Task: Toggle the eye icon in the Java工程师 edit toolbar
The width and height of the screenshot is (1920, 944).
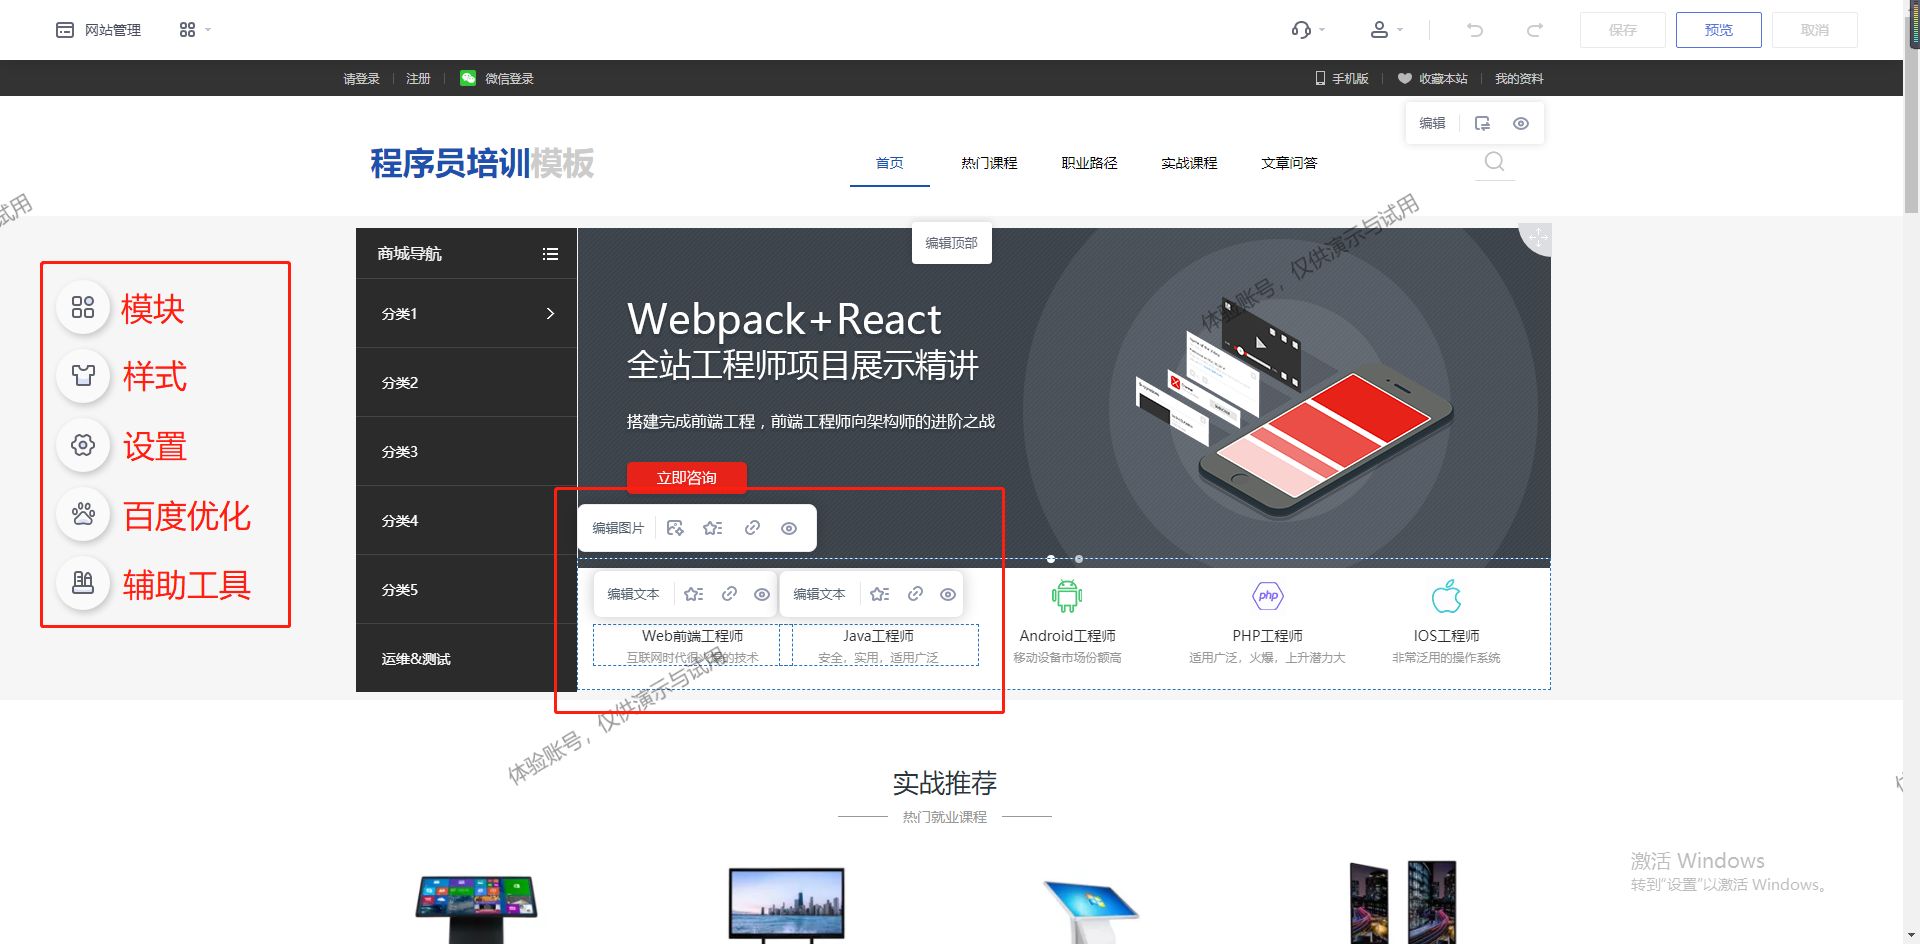Action: [947, 593]
